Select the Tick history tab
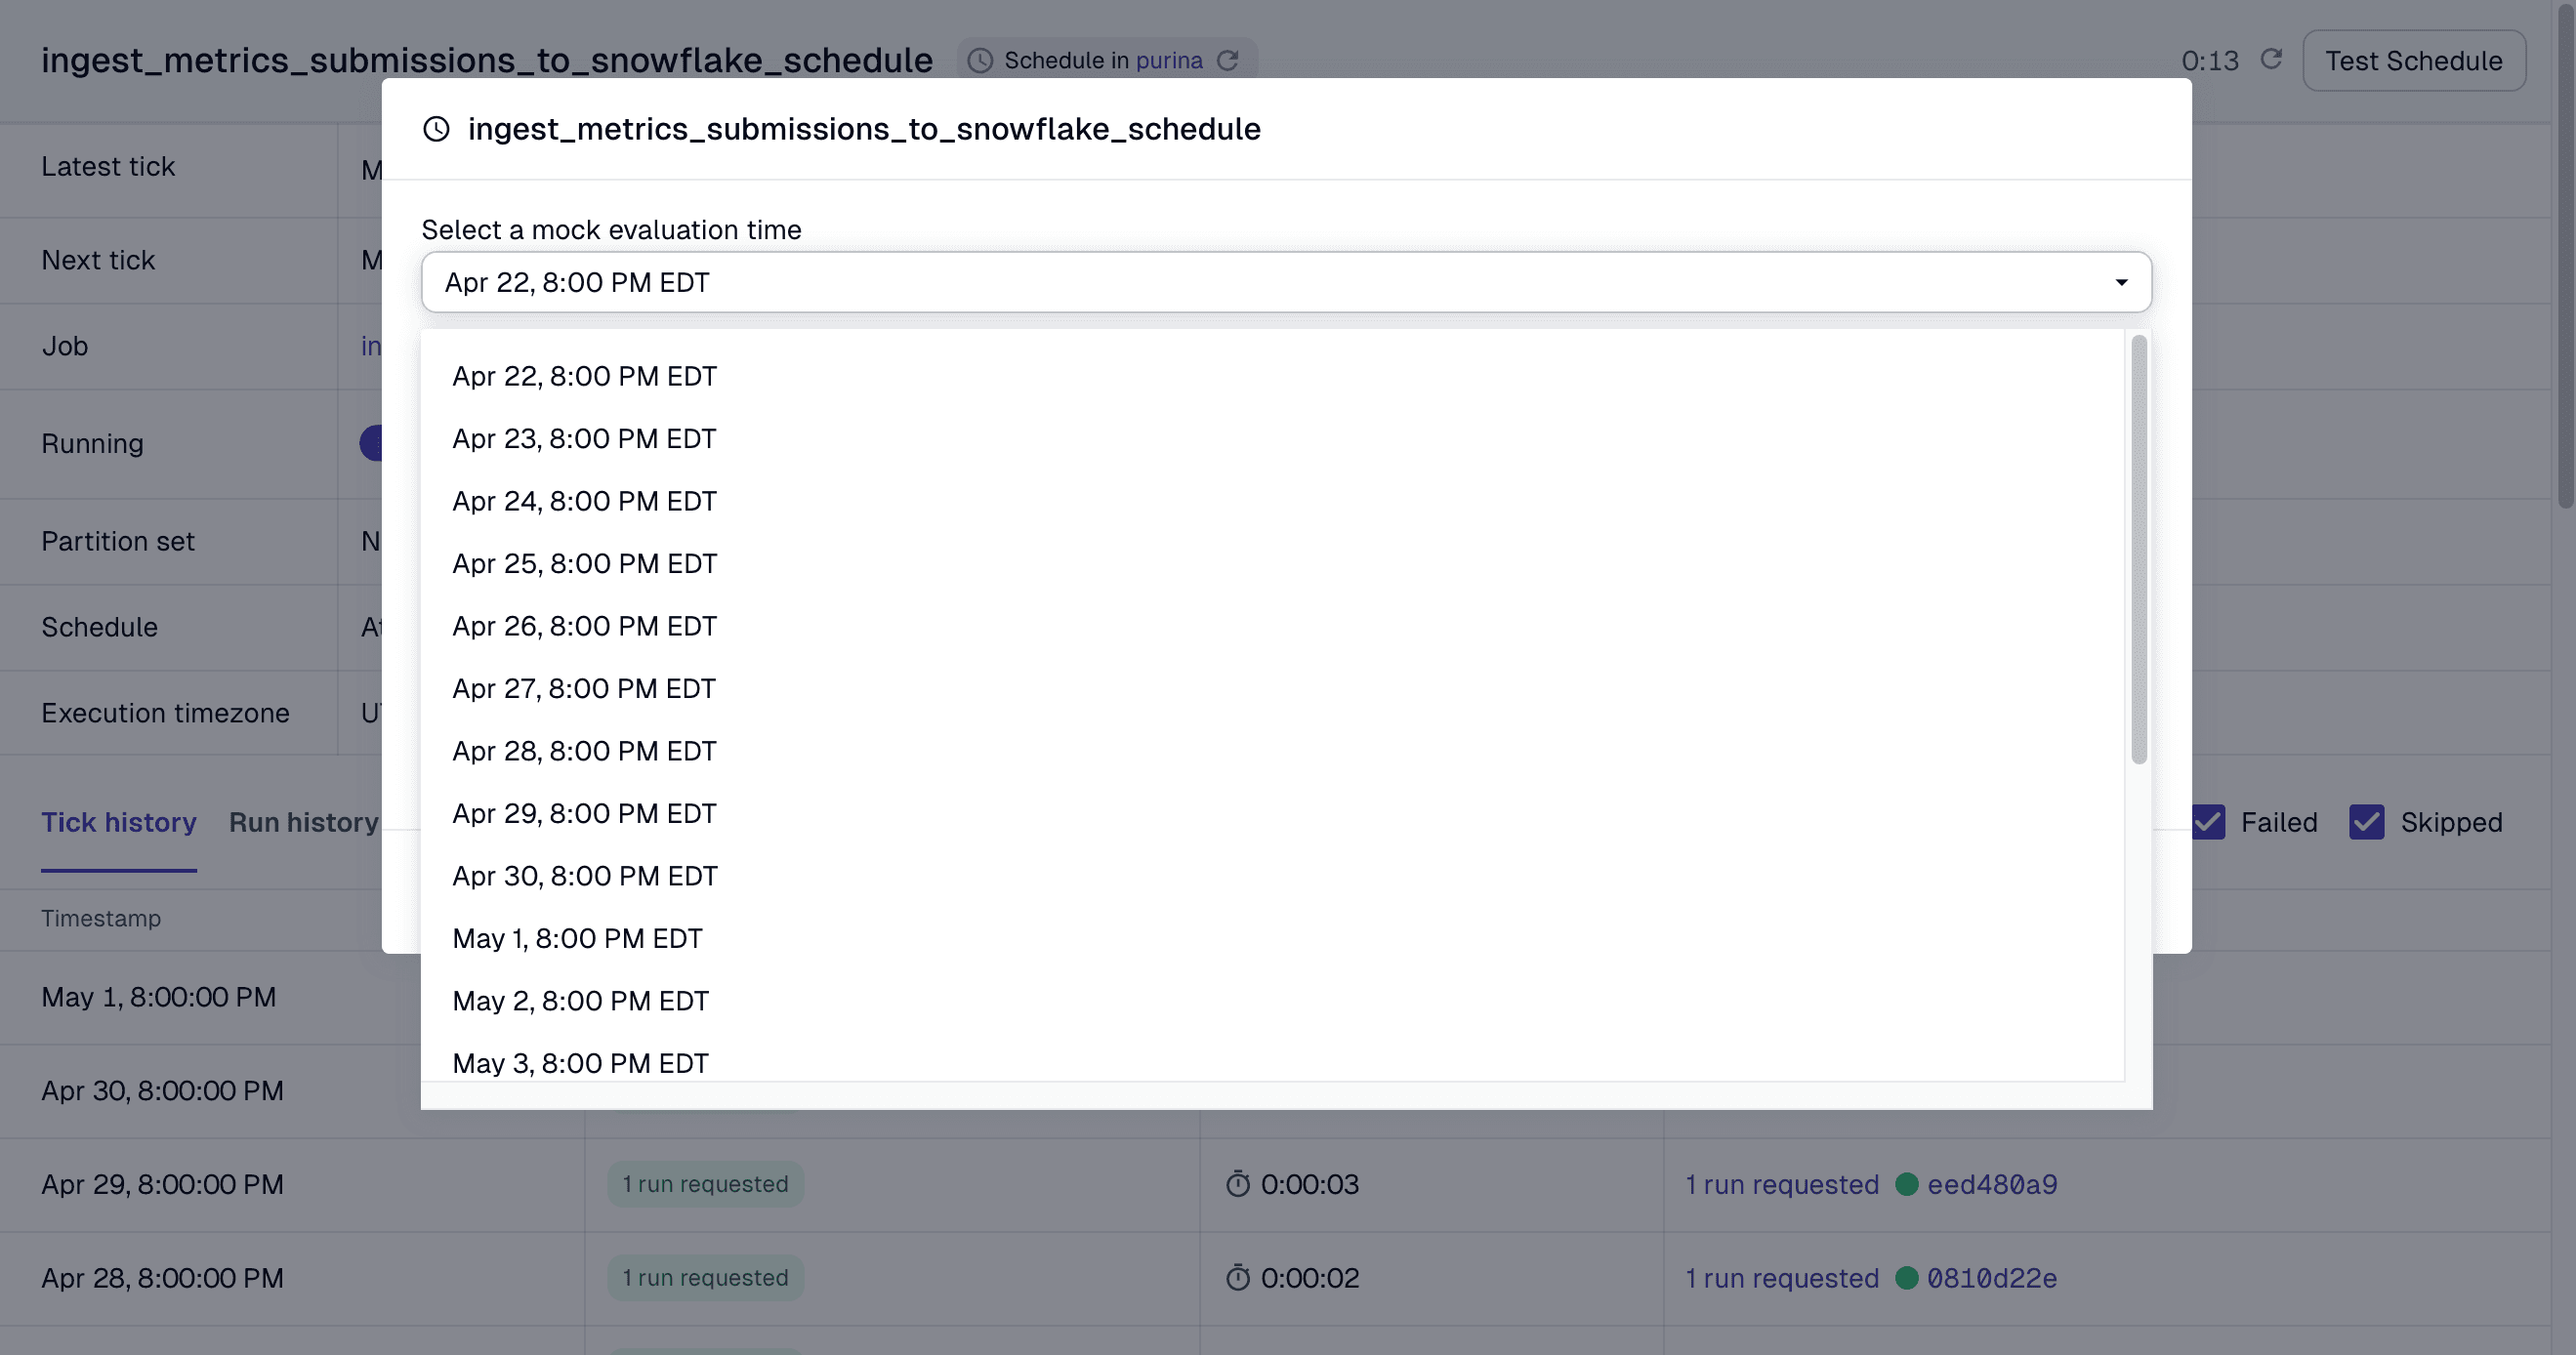The height and width of the screenshot is (1355, 2576). pos(118,822)
